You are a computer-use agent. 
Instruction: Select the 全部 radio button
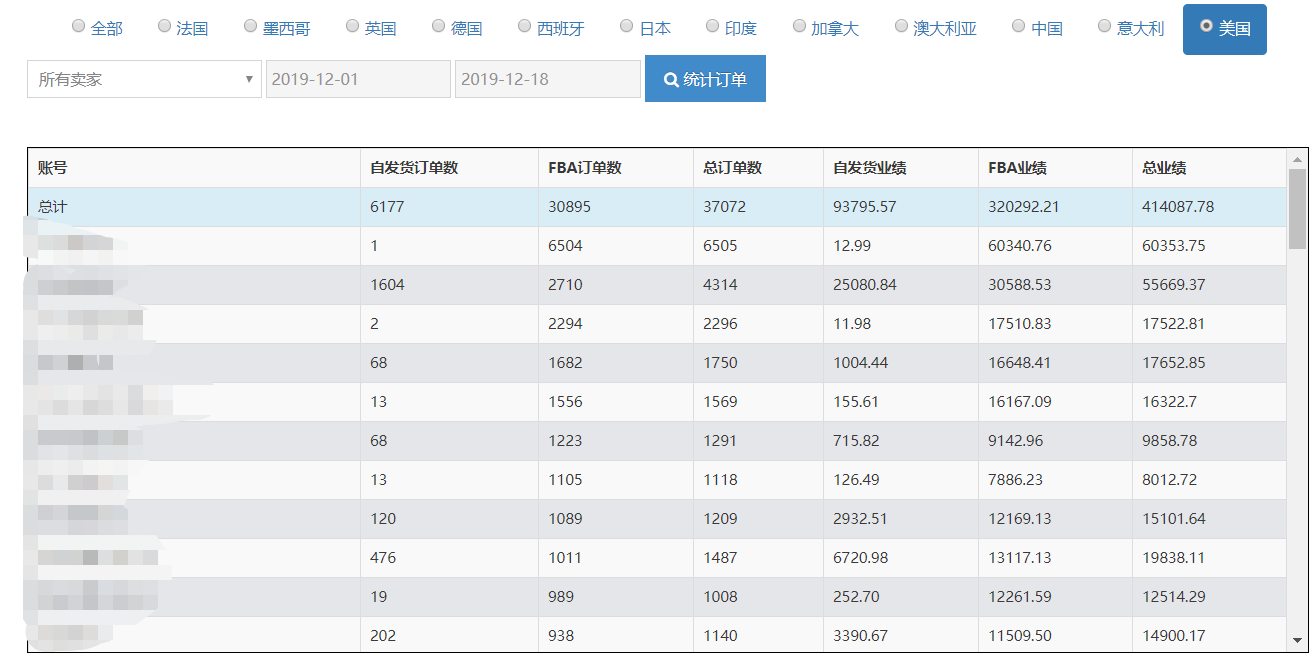coord(79,27)
